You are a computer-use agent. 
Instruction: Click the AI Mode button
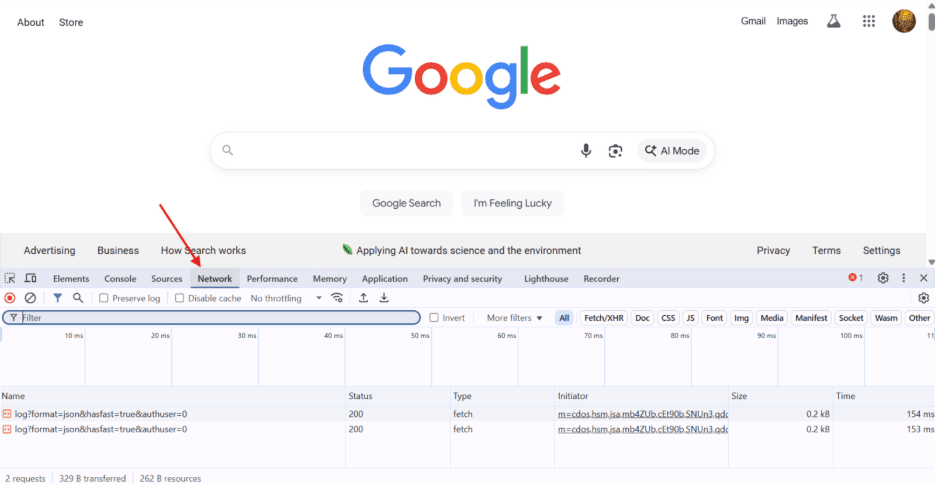tap(672, 151)
